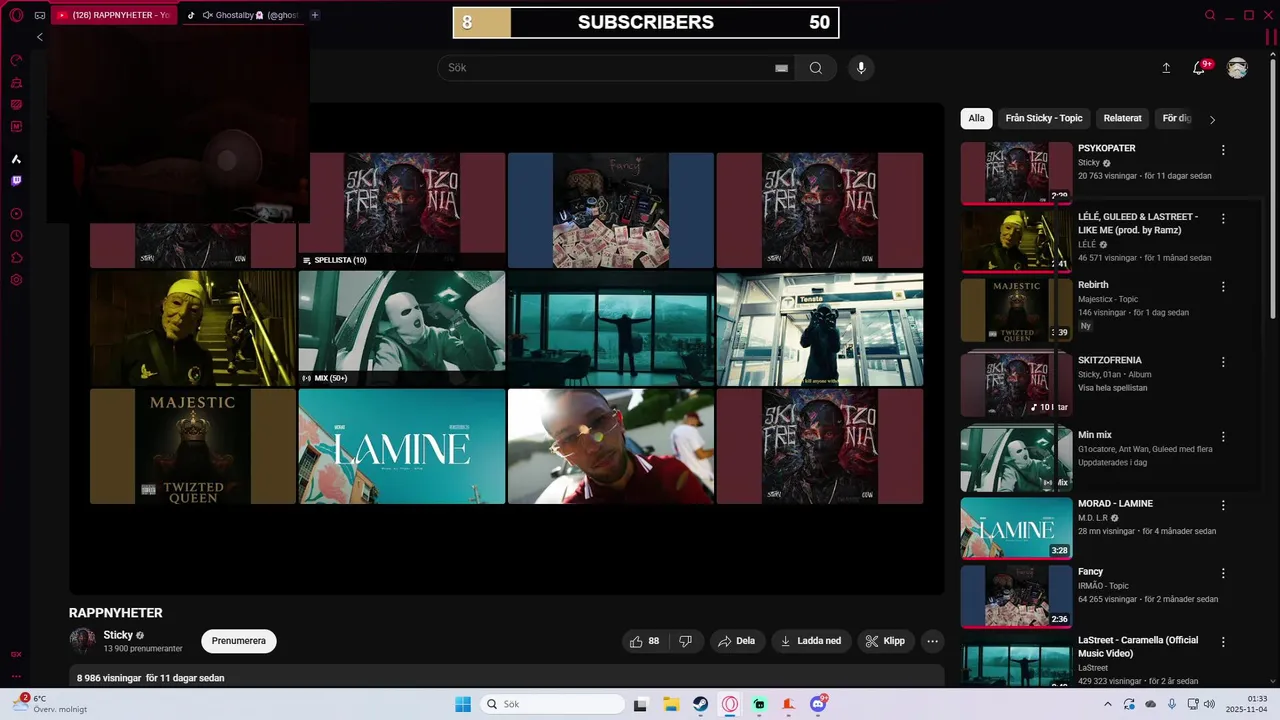Screen dimensions: 1280x720
Task: Open Aria AI icon in sidebar
Action: click(16, 159)
